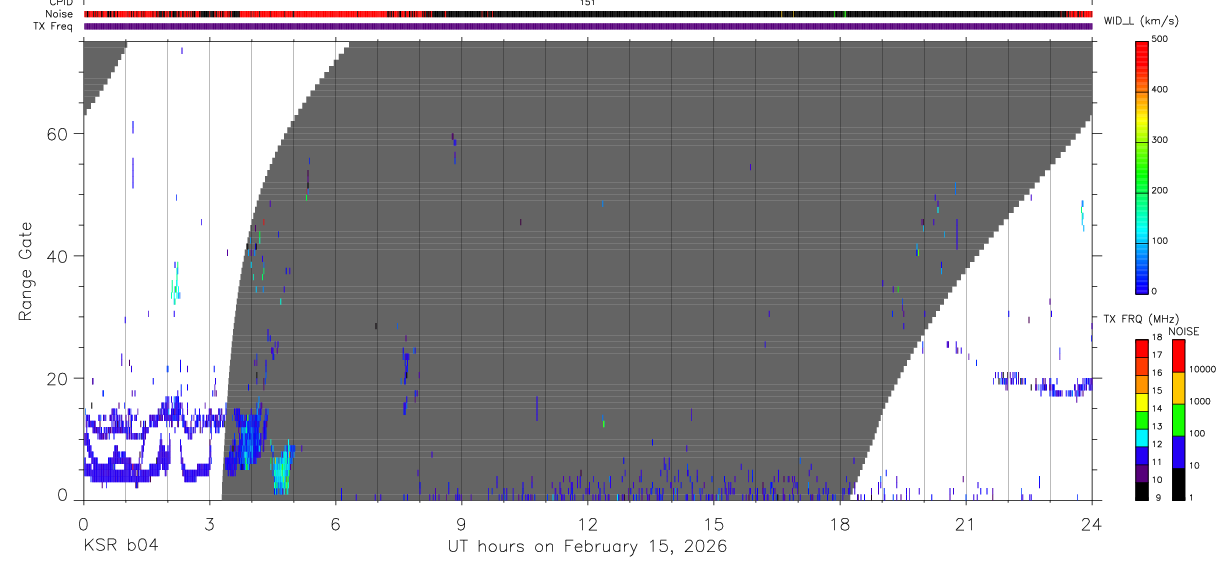Click the yellow swatch on the NOISE legend
This screenshot has width=1228, height=567.
click(x=1178, y=388)
